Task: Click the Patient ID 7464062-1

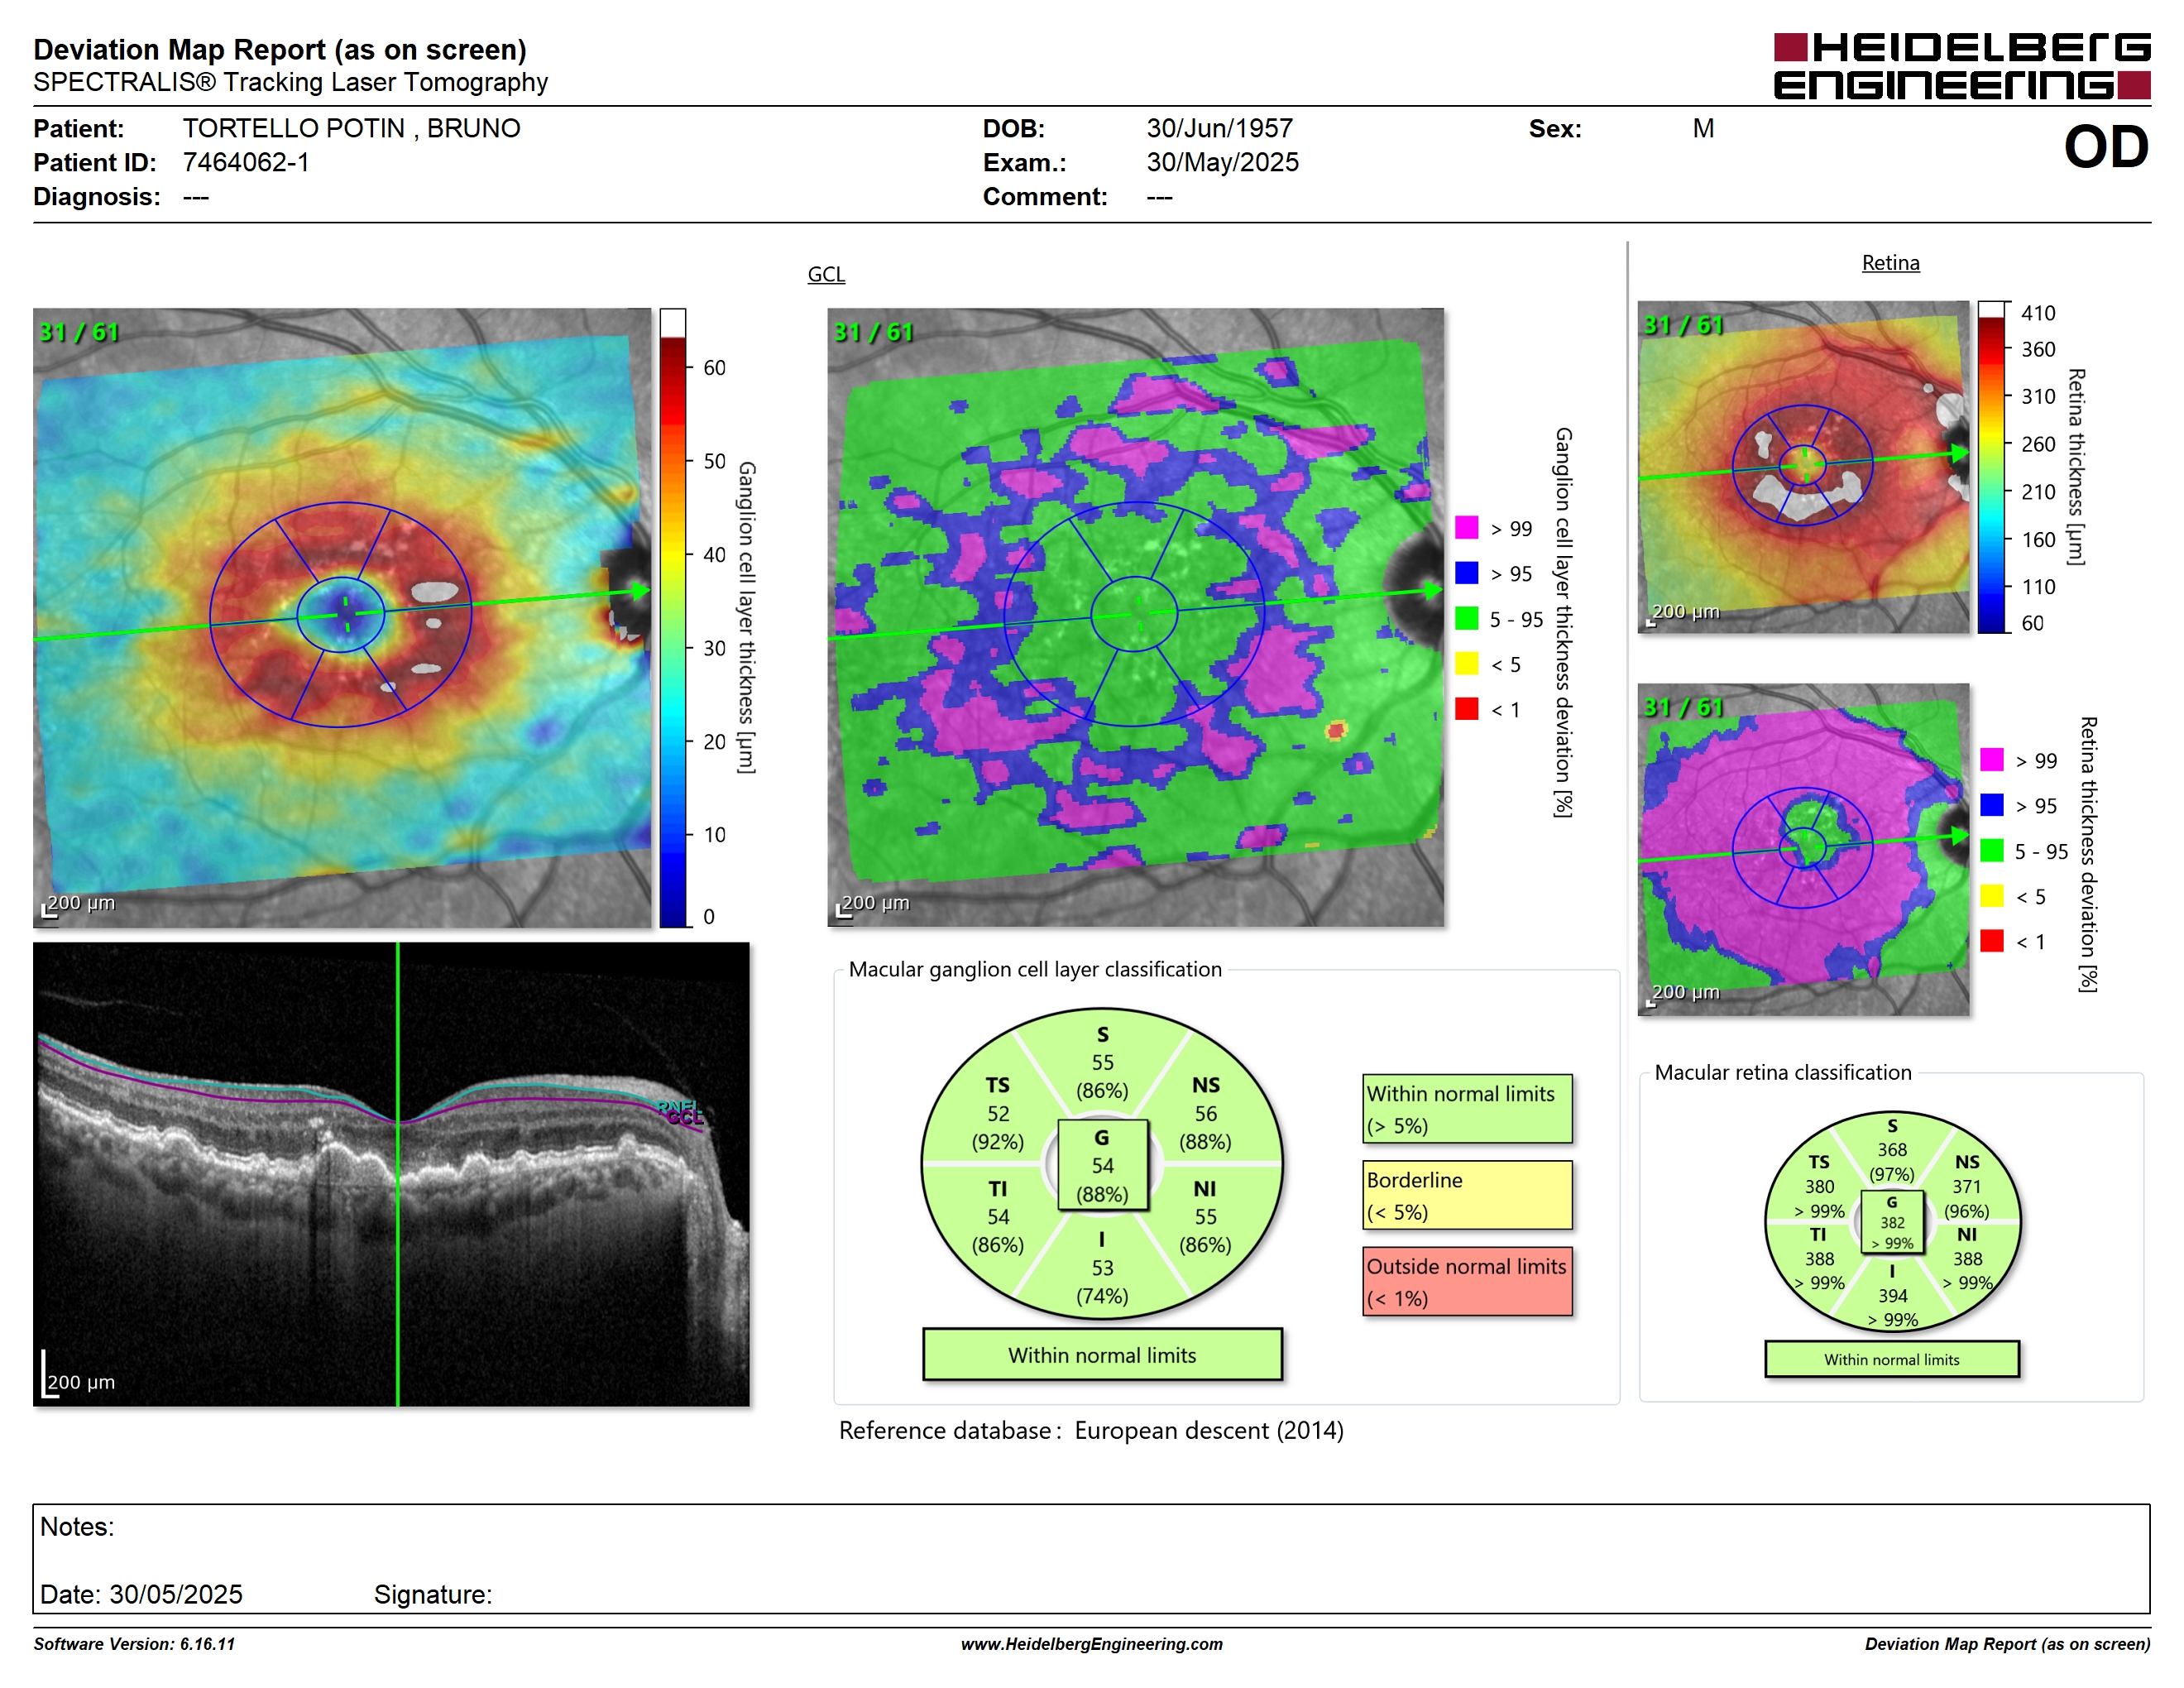Action: [x=246, y=162]
